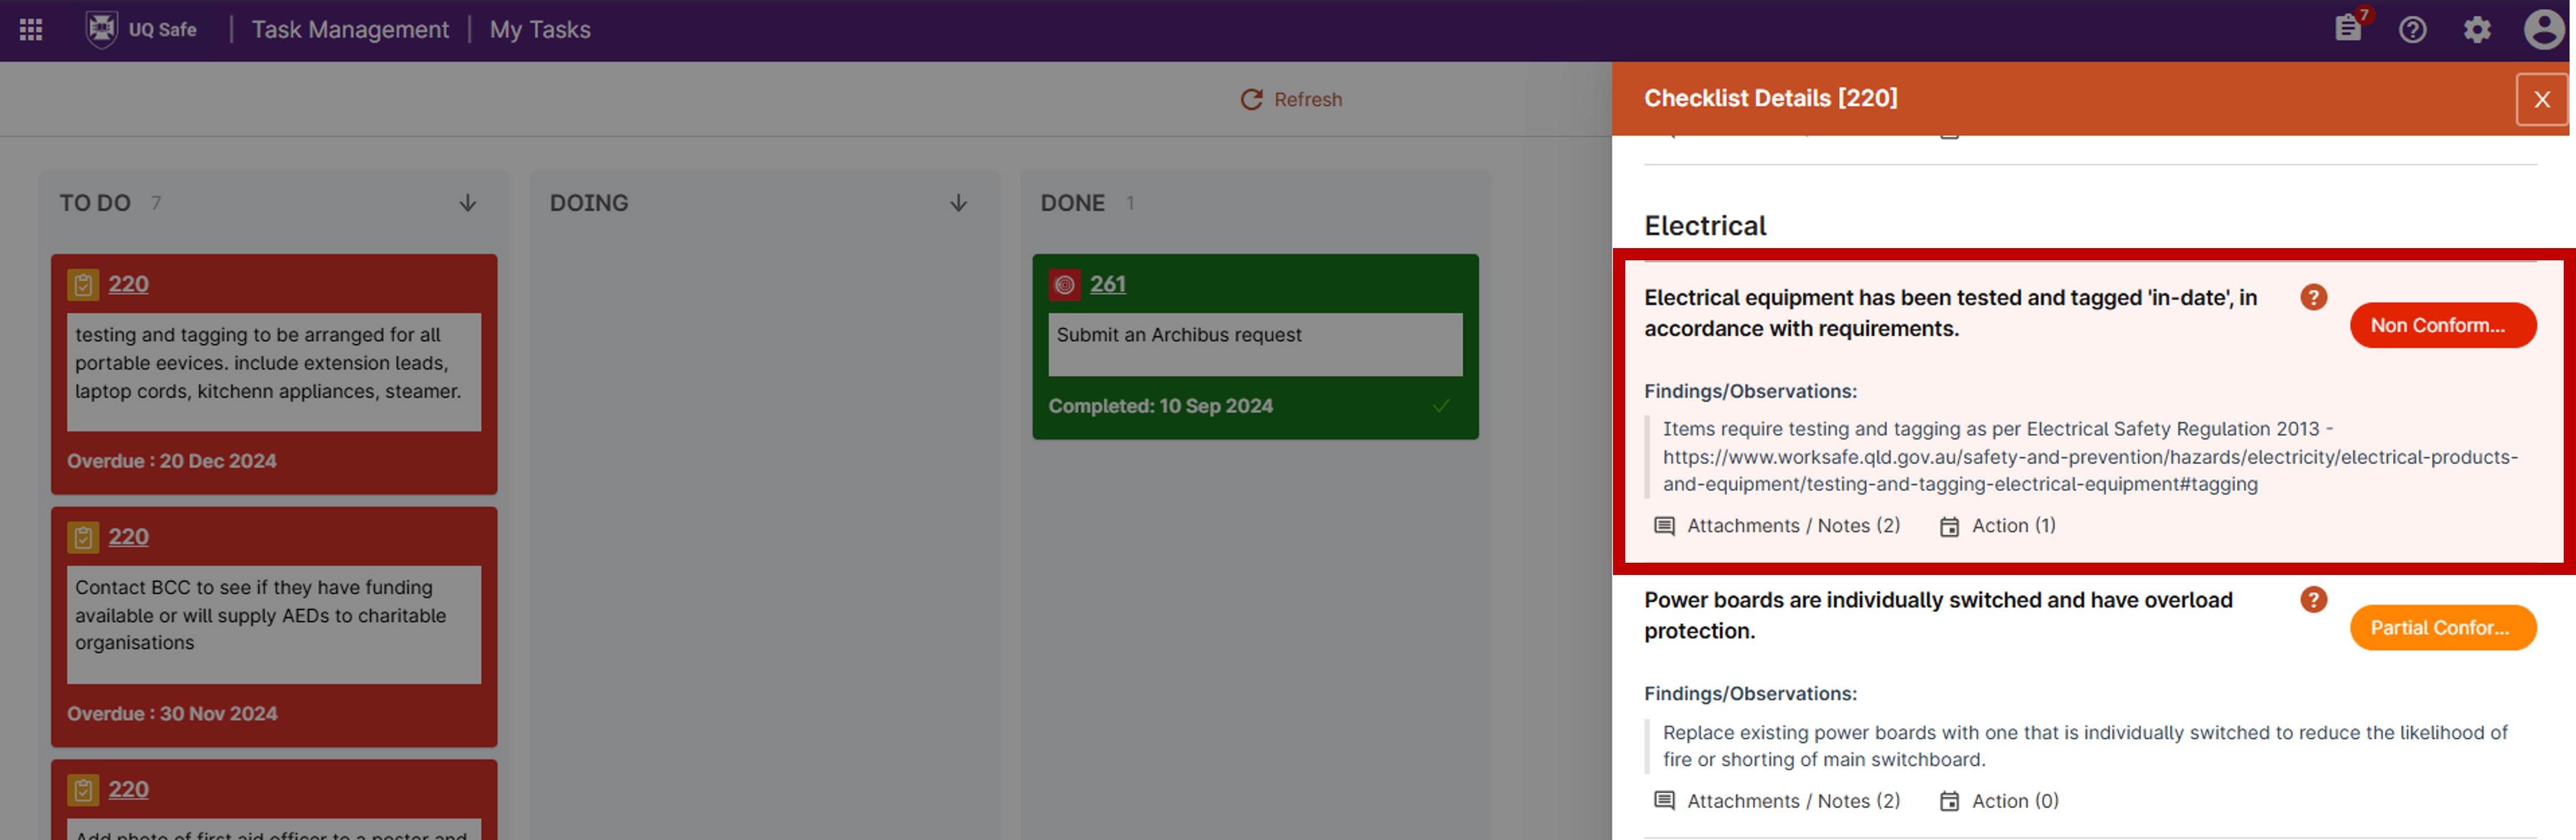
Task: Click the target icon on card 261
Action: 1065,285
